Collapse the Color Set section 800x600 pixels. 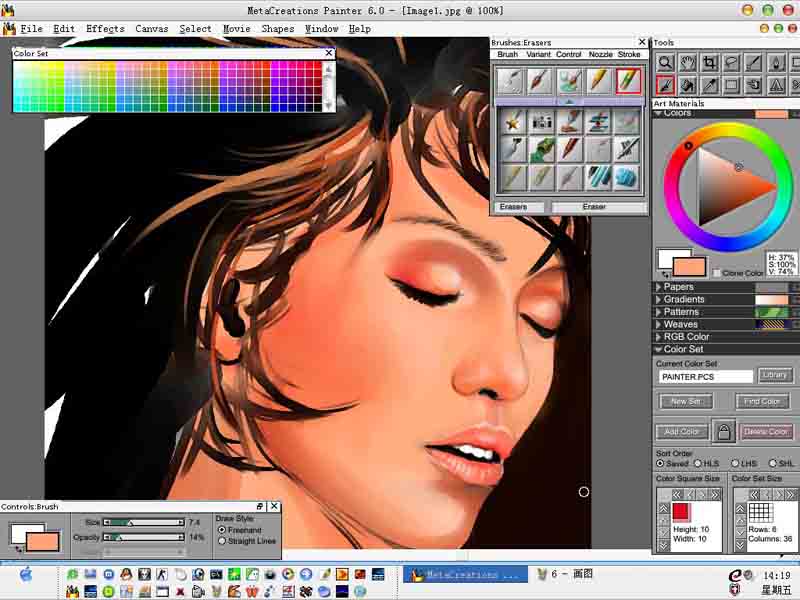click(x=658, y=349)
